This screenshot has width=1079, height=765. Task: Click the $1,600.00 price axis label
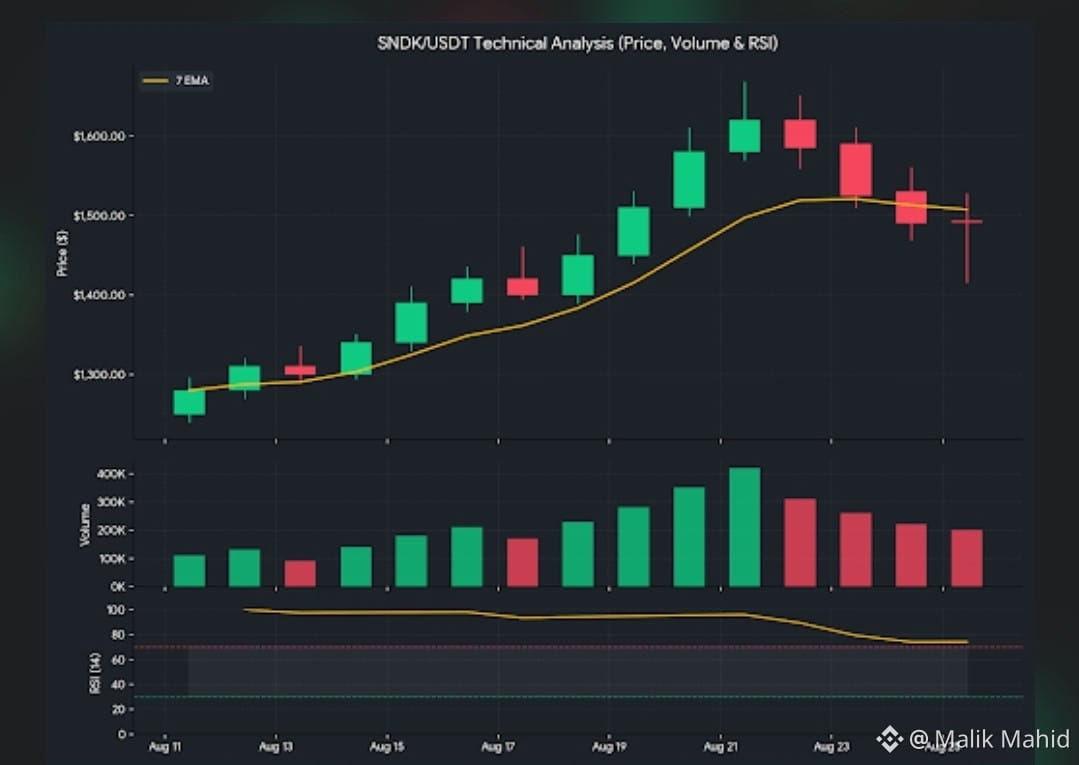pyautogui.click(x=99, y=136)
